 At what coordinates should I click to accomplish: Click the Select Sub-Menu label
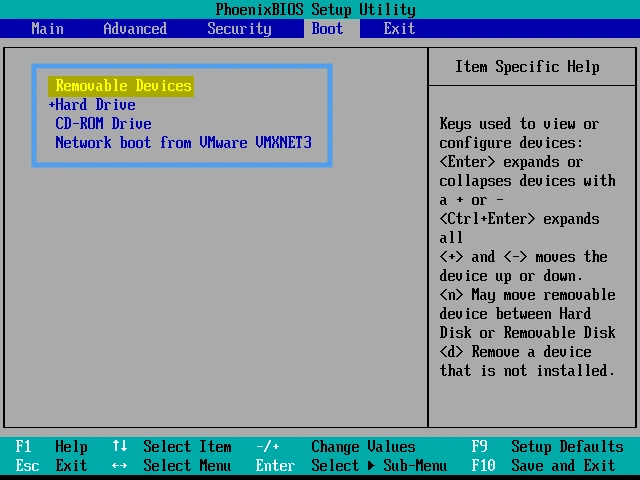point(379,465)
